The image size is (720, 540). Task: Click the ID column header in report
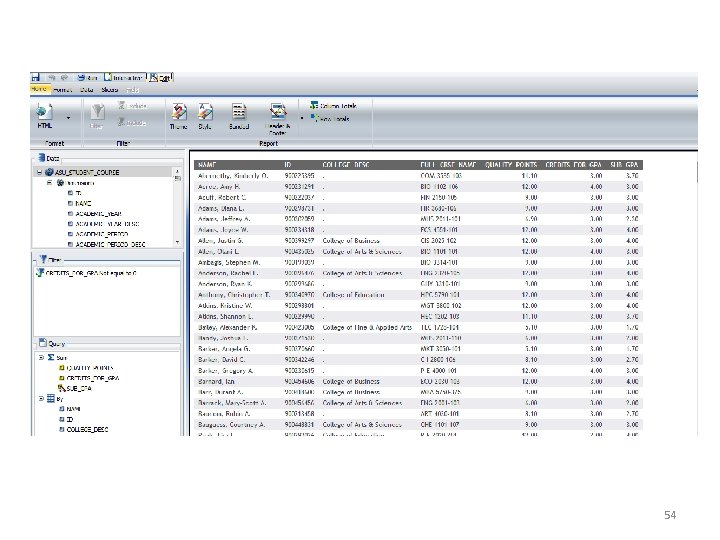(x=288, y=164)
